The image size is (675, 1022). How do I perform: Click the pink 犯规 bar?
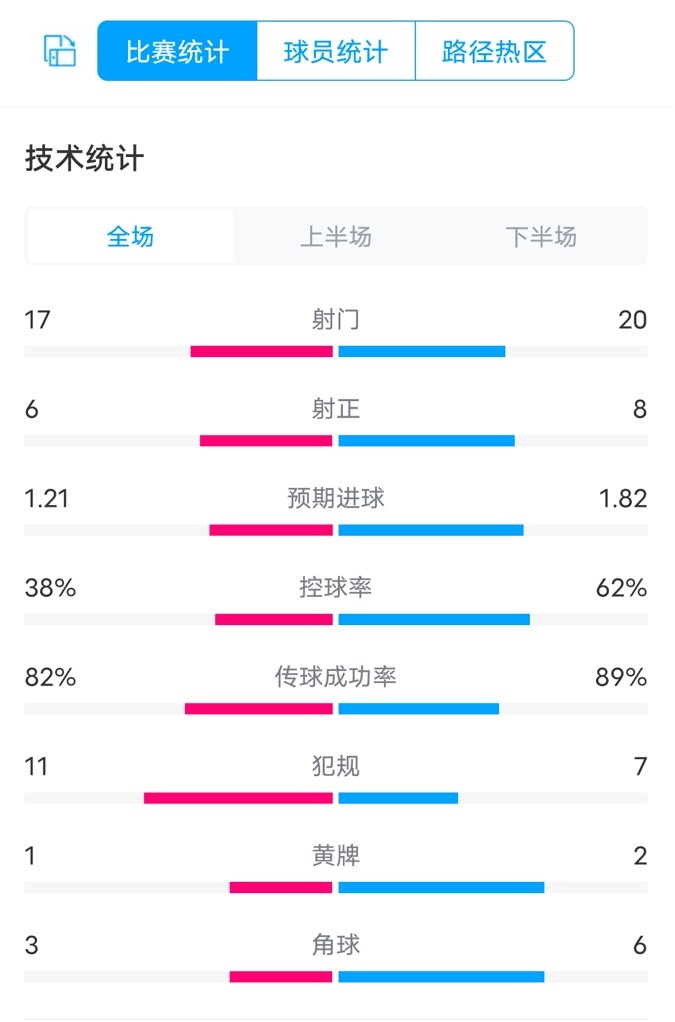coord(238,798)
